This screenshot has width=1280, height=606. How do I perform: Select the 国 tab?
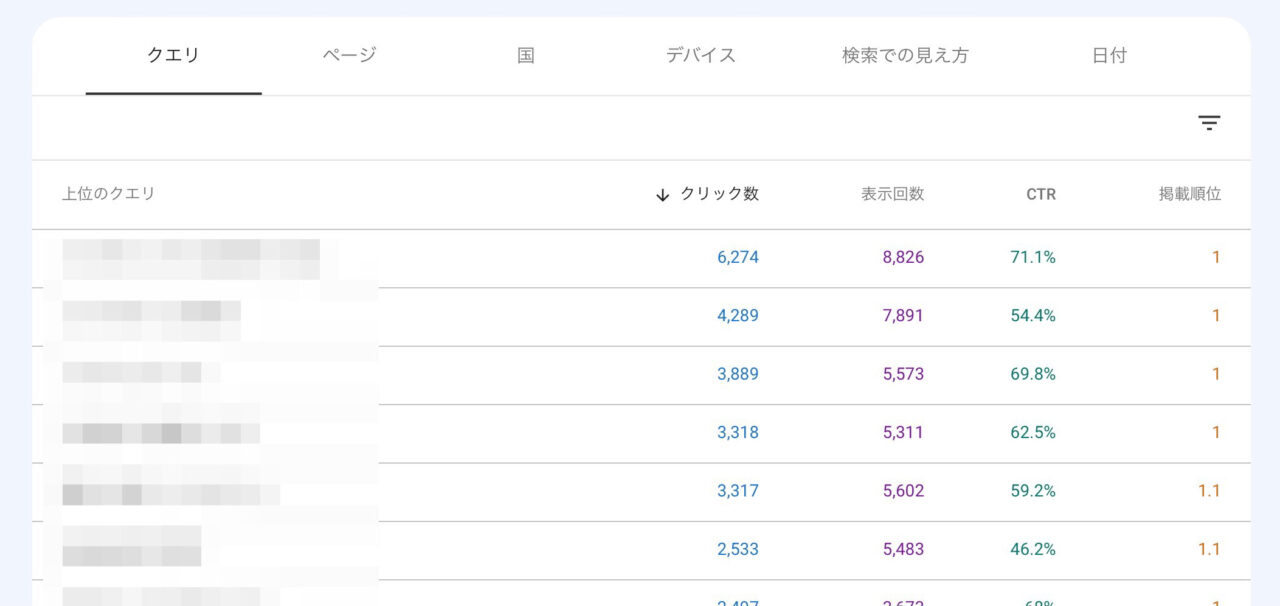(525, 56)
